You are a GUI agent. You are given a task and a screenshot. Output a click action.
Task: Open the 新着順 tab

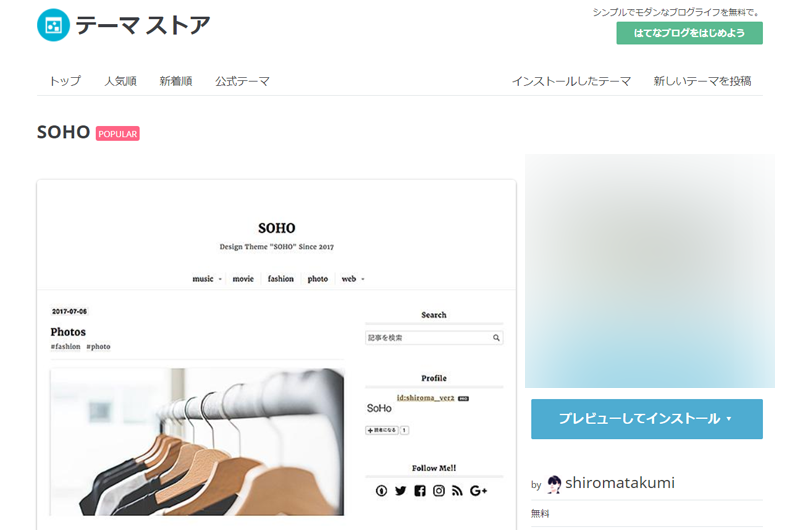[176, 81]
